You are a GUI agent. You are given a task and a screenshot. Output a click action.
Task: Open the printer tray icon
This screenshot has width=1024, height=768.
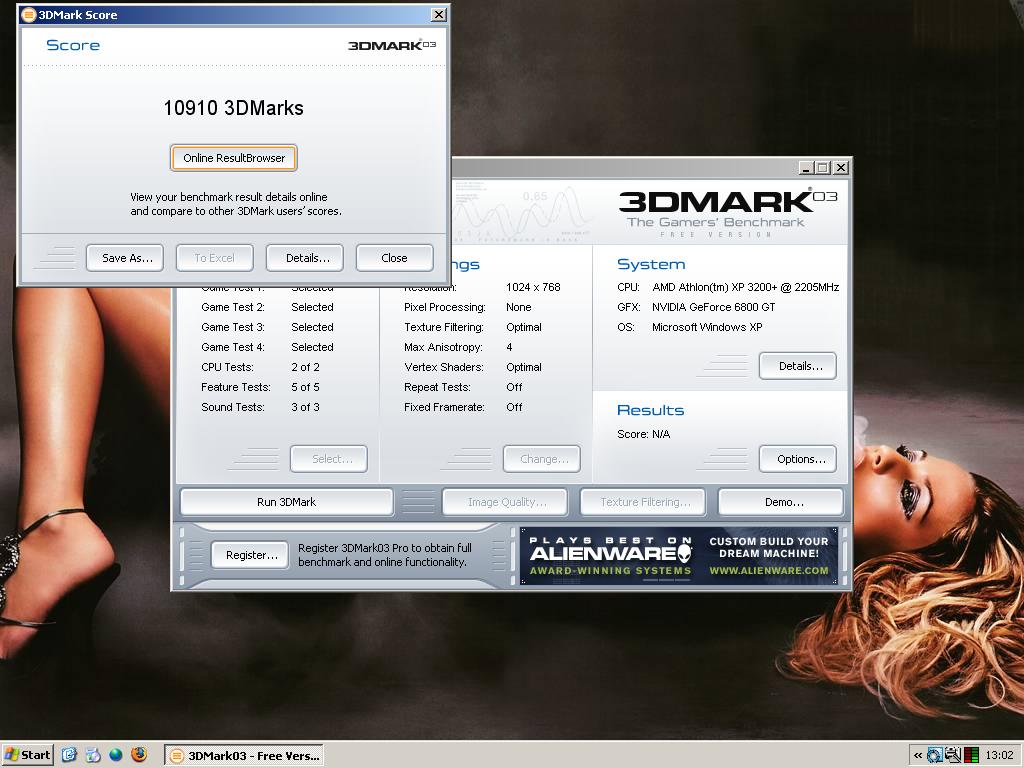(953, 756)
